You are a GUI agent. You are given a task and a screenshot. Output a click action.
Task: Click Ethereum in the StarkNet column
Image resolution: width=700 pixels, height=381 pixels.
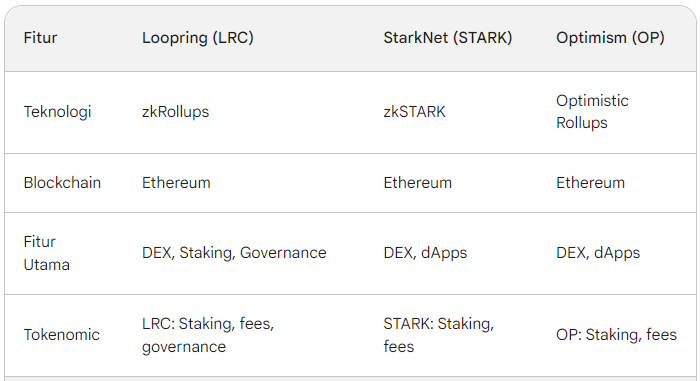click(x=417, y=183)
